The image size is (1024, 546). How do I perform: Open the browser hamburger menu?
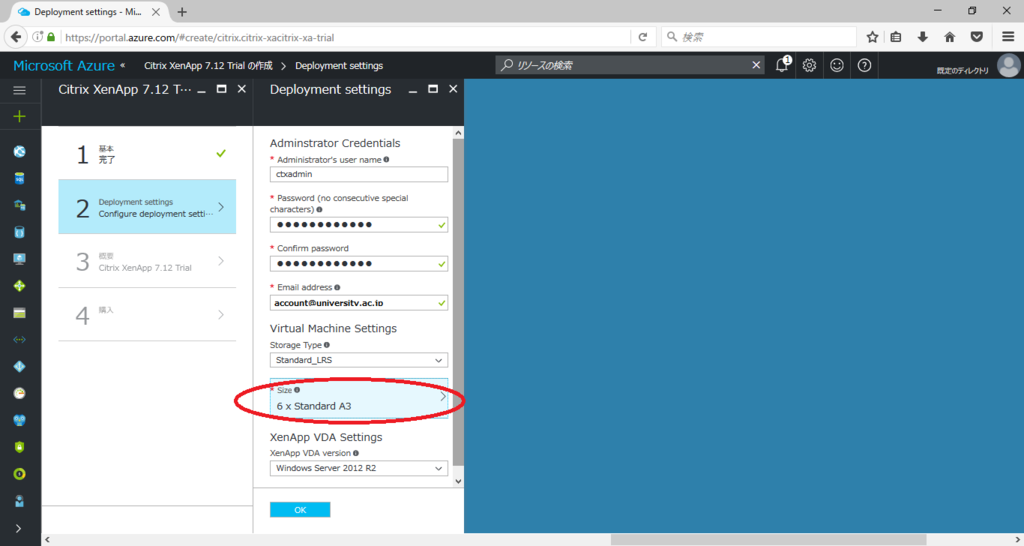pyautogui.click(x=1008, y=37)
